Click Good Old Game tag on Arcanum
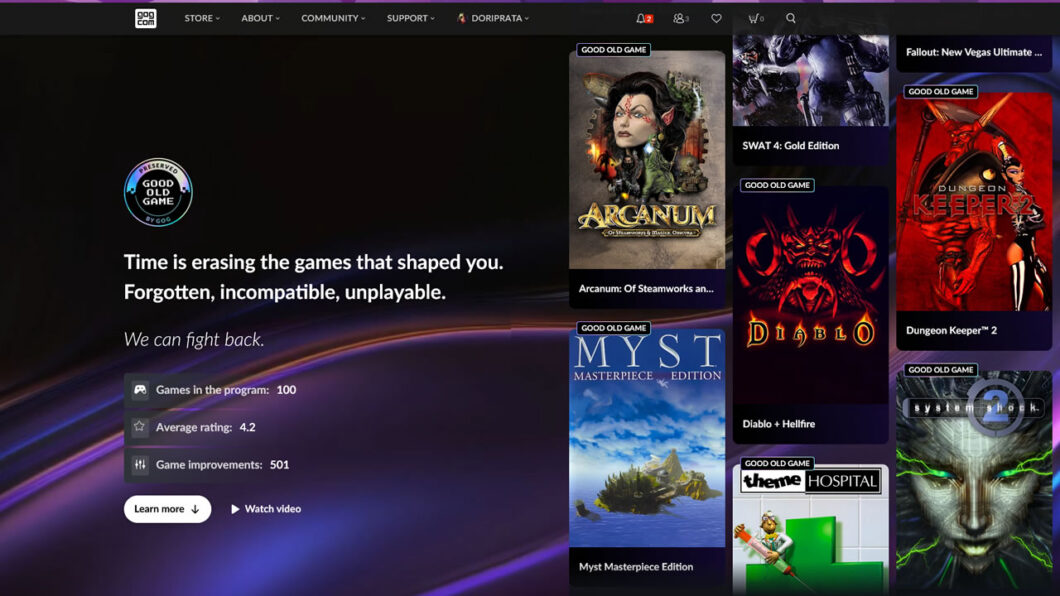This screenshot has height=596, width=1060. 614,49
